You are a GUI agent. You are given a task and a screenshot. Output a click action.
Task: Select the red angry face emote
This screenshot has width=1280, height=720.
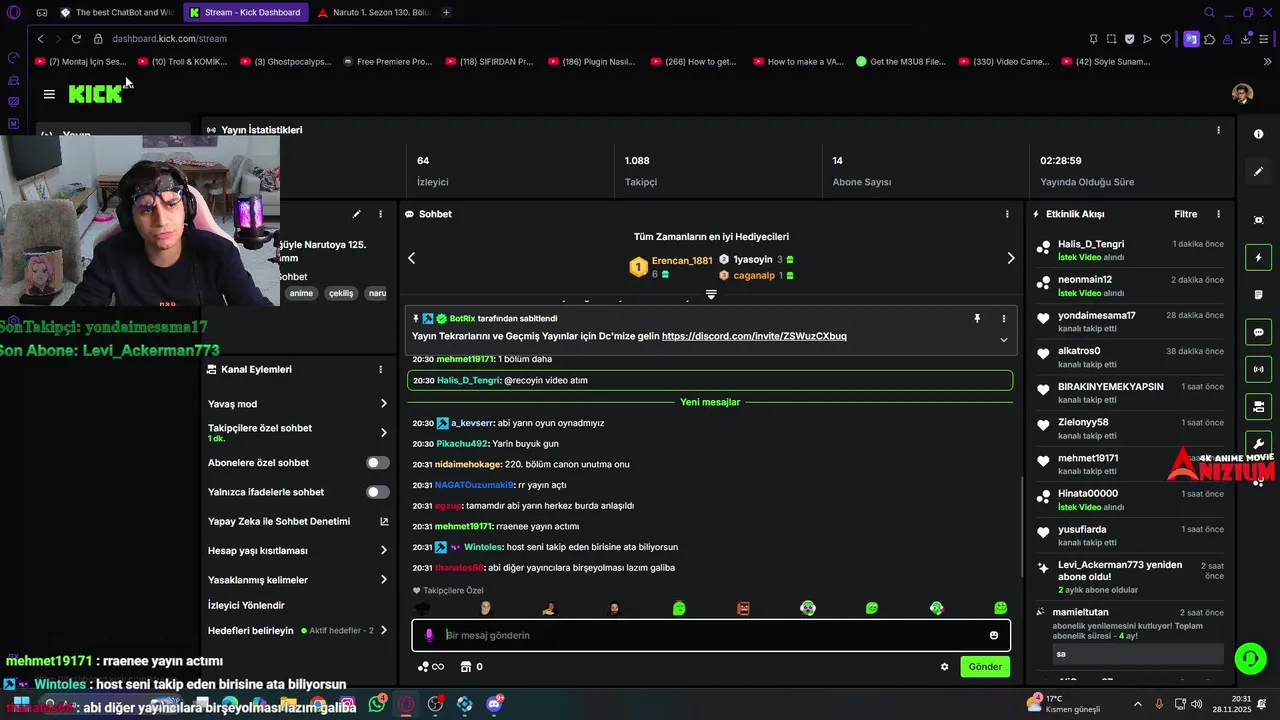pyautogui.click(x=743, y=608)
